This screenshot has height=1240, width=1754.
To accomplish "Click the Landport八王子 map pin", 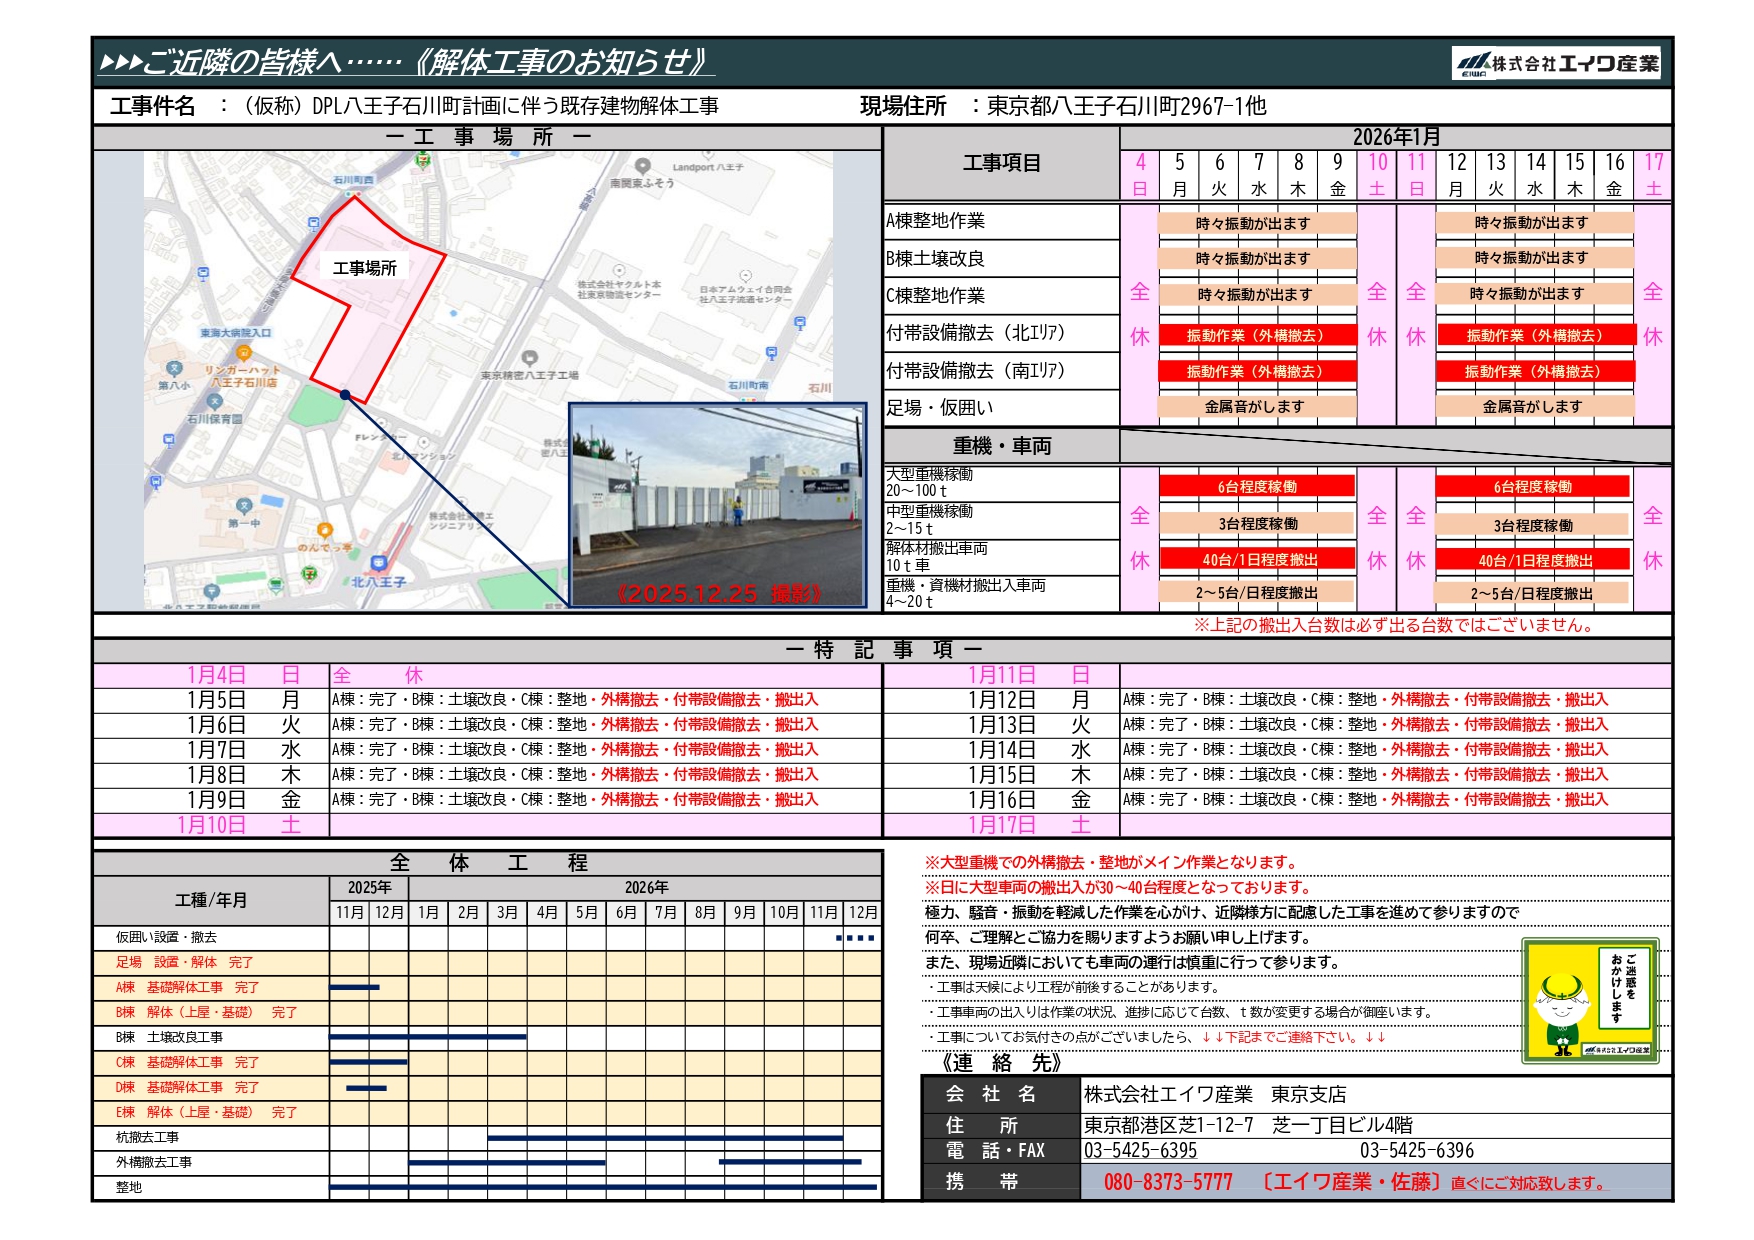I will (x=643, y=166).
